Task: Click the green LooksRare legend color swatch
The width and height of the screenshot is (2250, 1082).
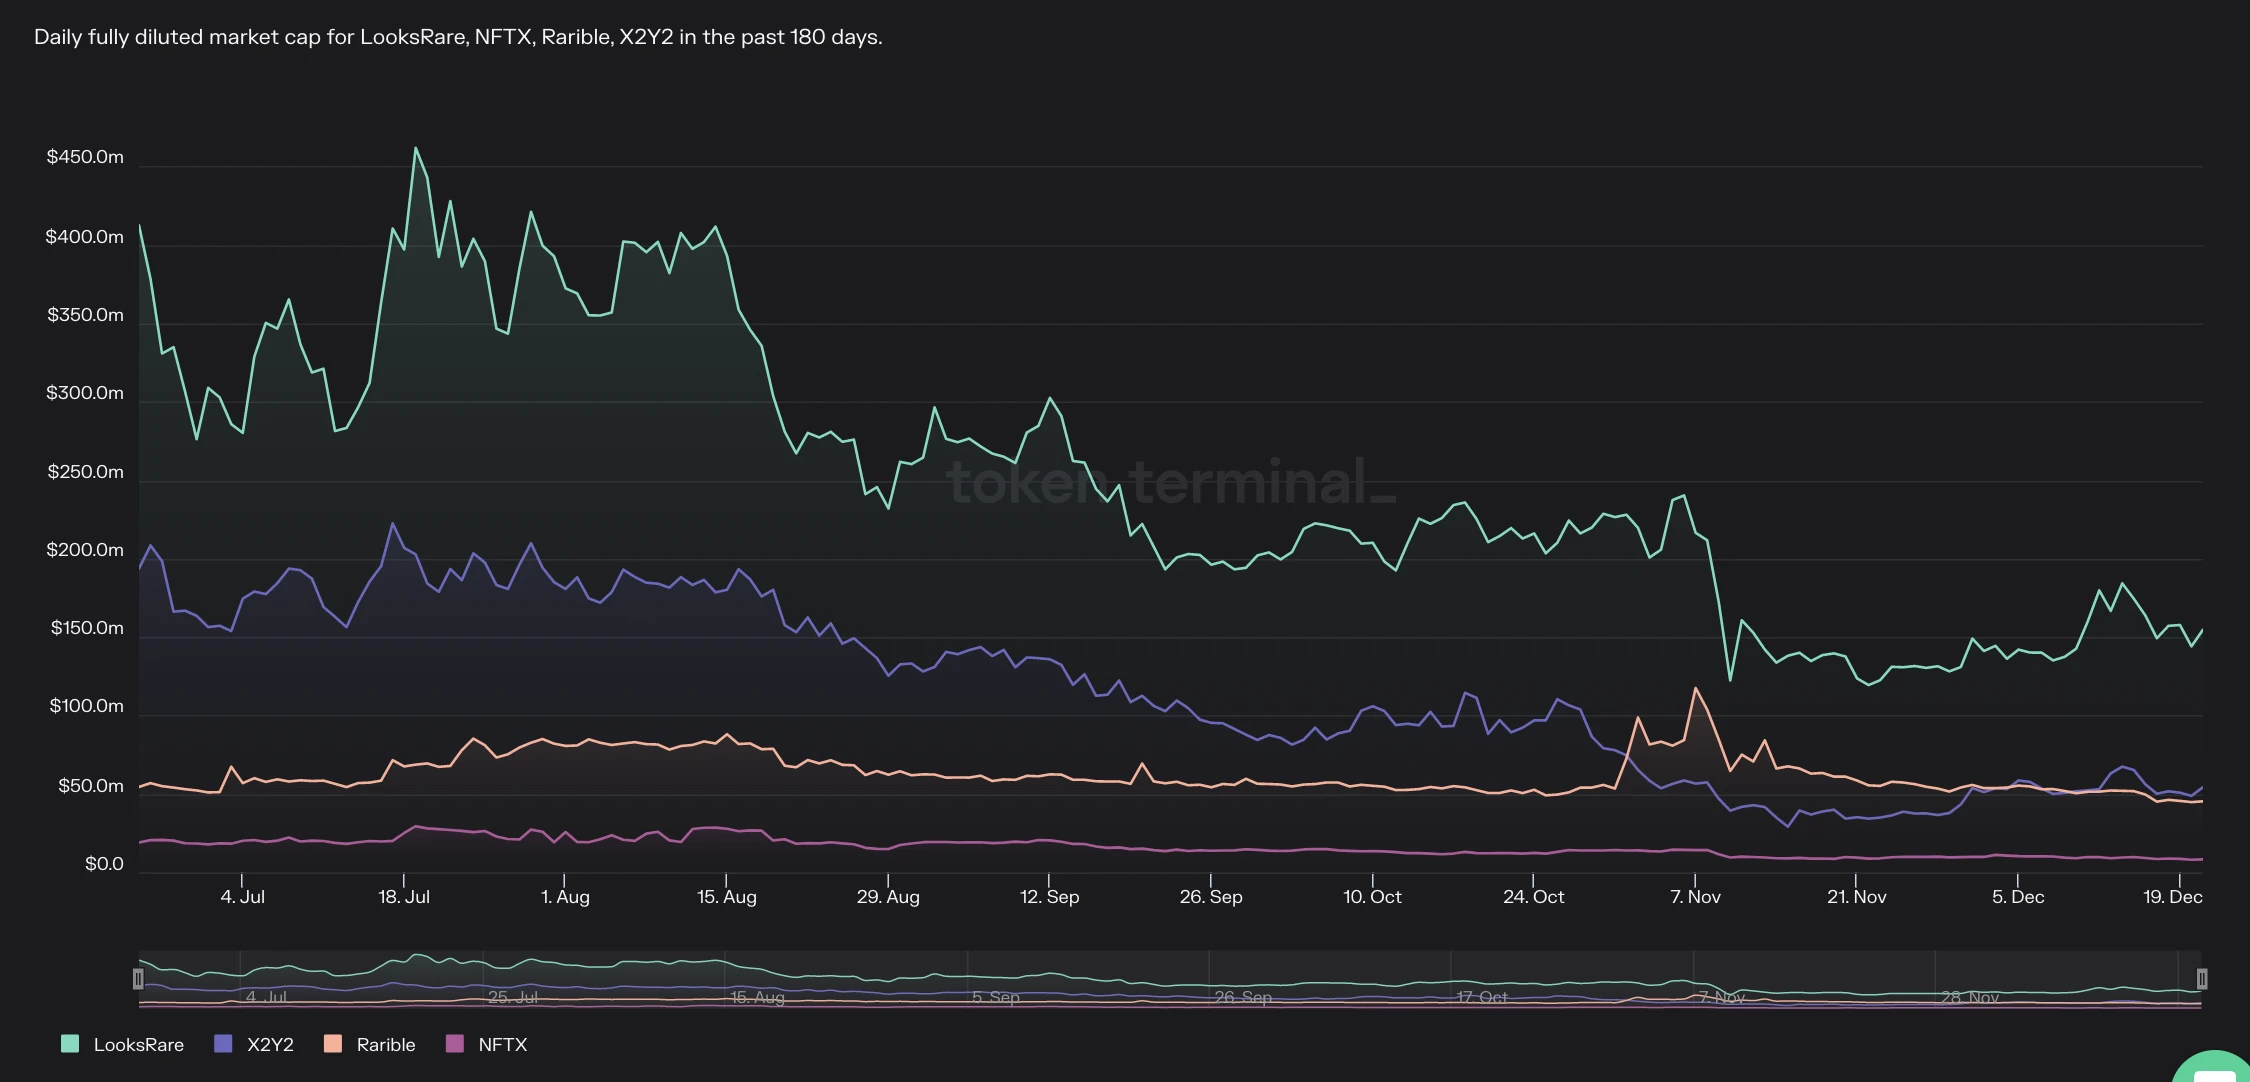Action: (70, 1044)
